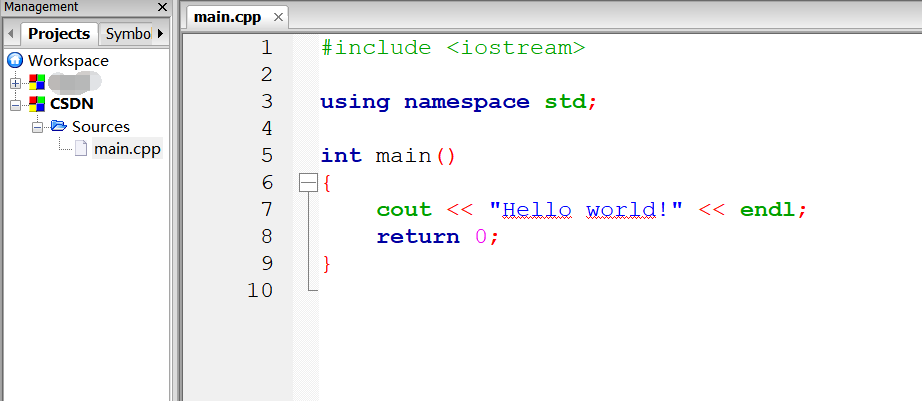Click the 'return' keyword
This screenshot has width=922, height=401.
[418, 237]
